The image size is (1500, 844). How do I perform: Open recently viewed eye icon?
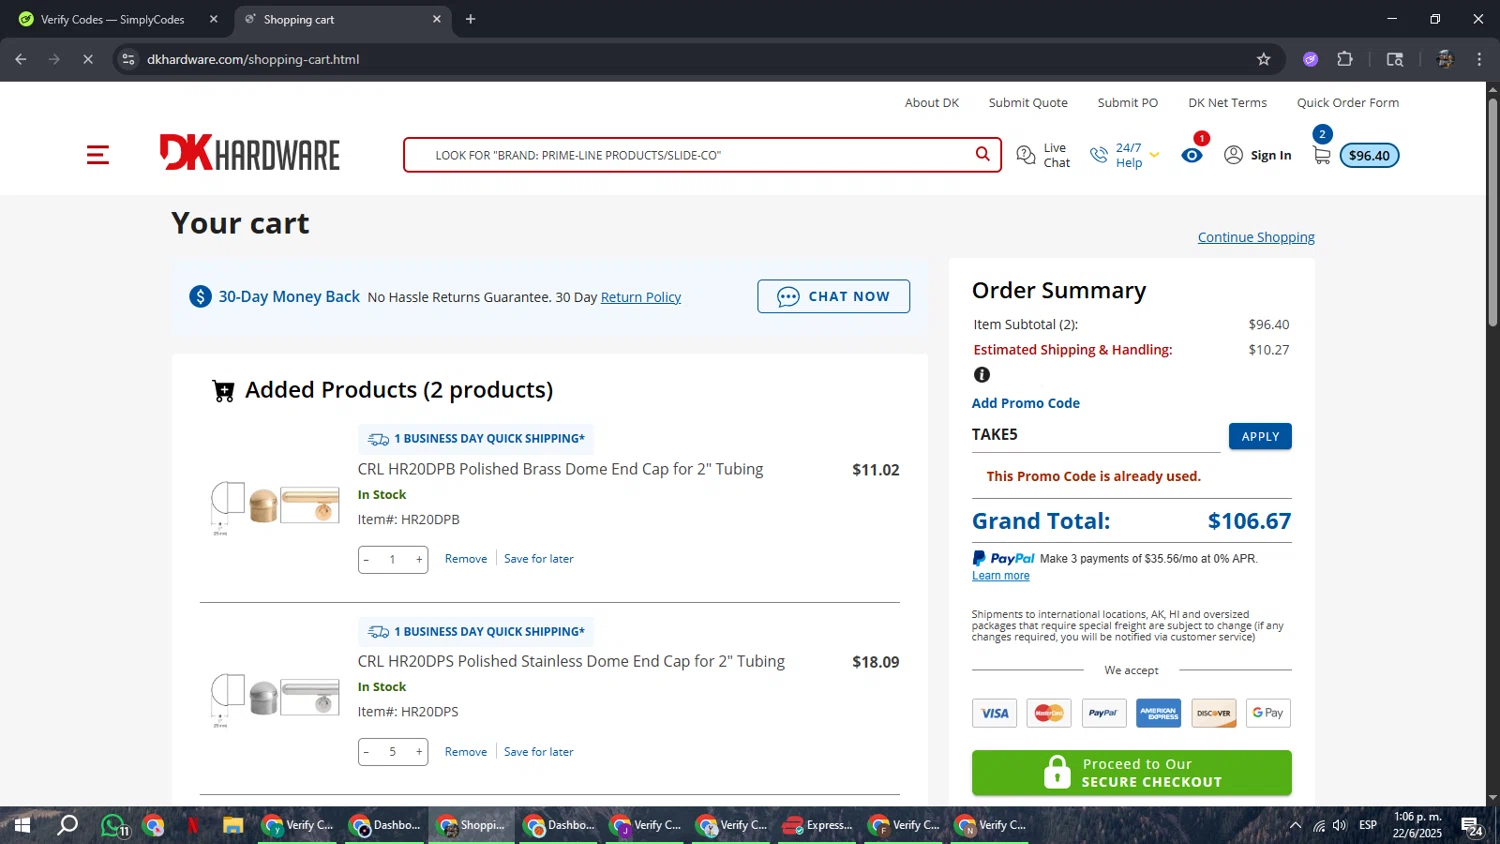(x=1192, y=155)
